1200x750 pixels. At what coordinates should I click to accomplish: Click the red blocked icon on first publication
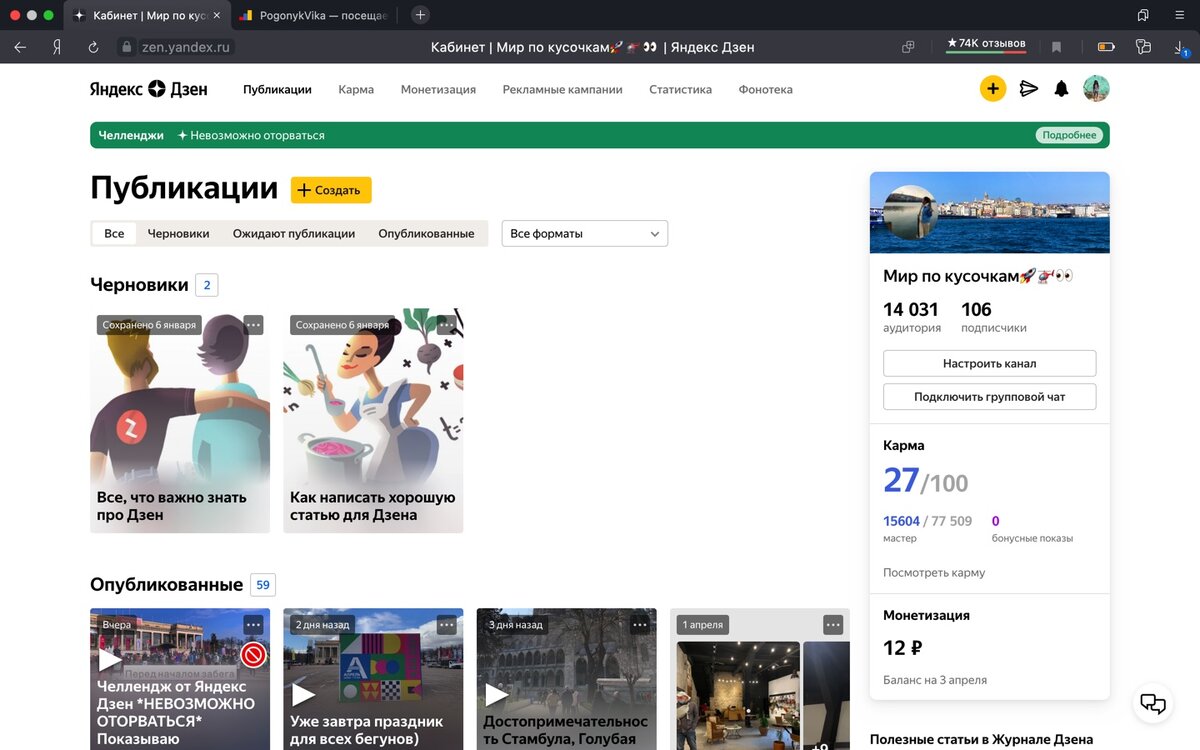click(253, 655)
